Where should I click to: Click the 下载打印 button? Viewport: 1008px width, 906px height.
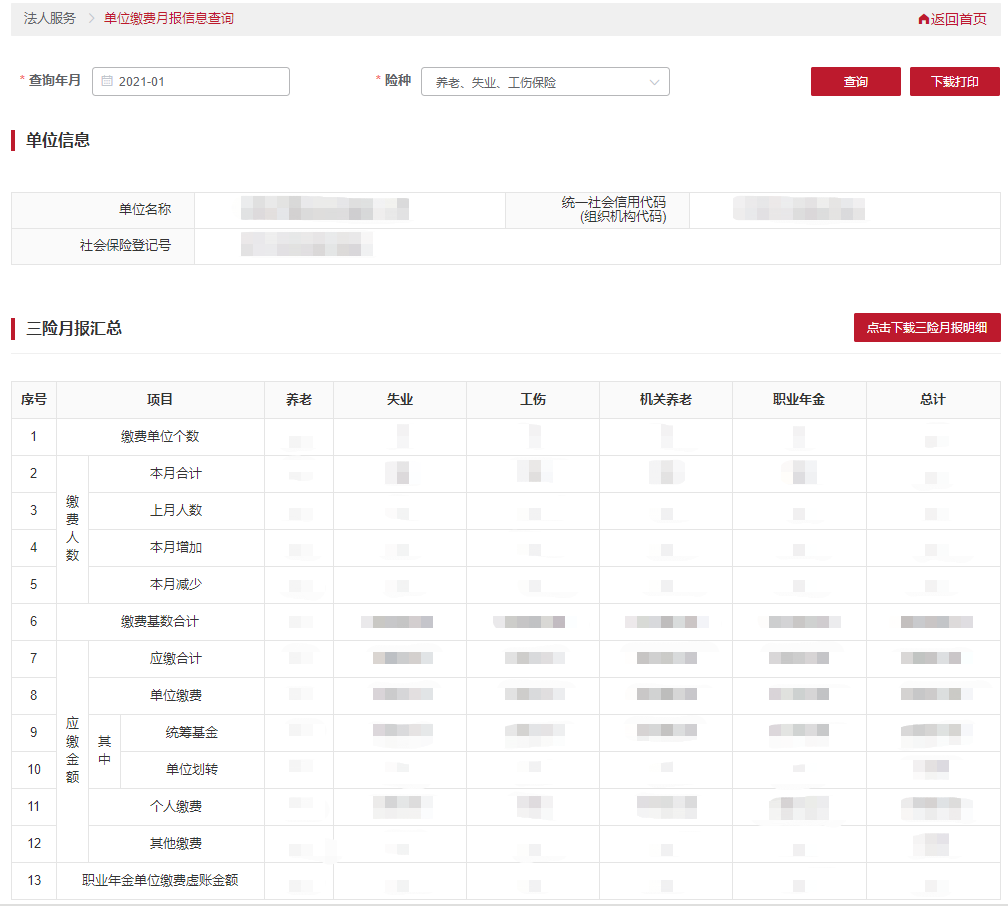point(954,82)
